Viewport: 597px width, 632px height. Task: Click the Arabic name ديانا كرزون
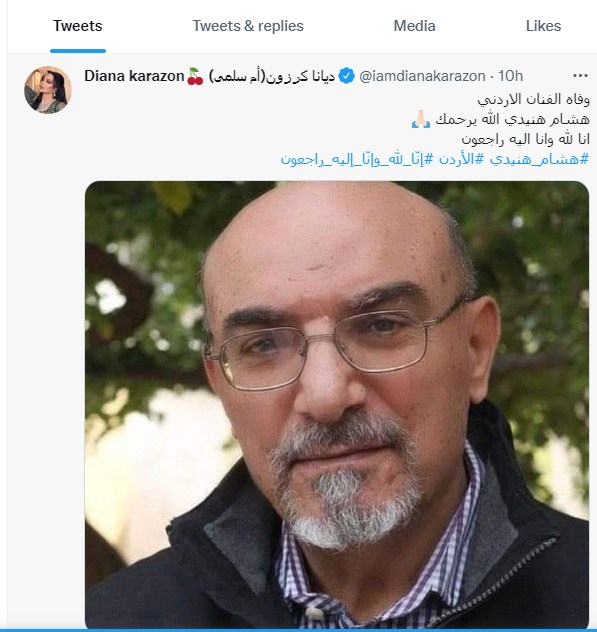click(300, 76)
